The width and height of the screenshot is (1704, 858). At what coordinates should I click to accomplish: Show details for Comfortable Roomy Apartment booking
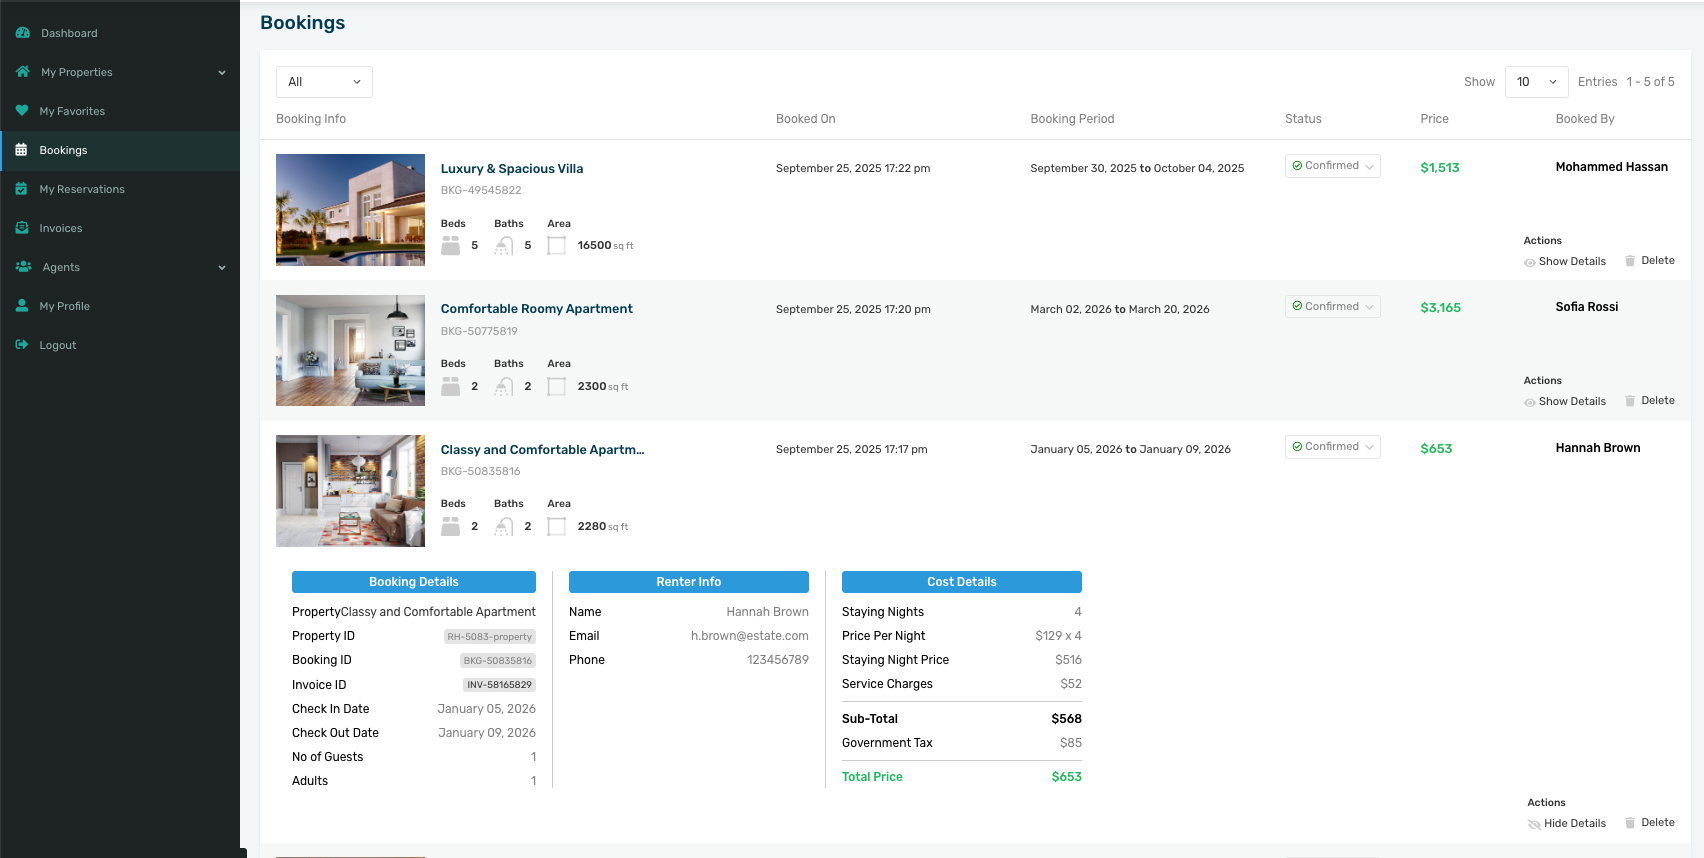click(1565, 402)
